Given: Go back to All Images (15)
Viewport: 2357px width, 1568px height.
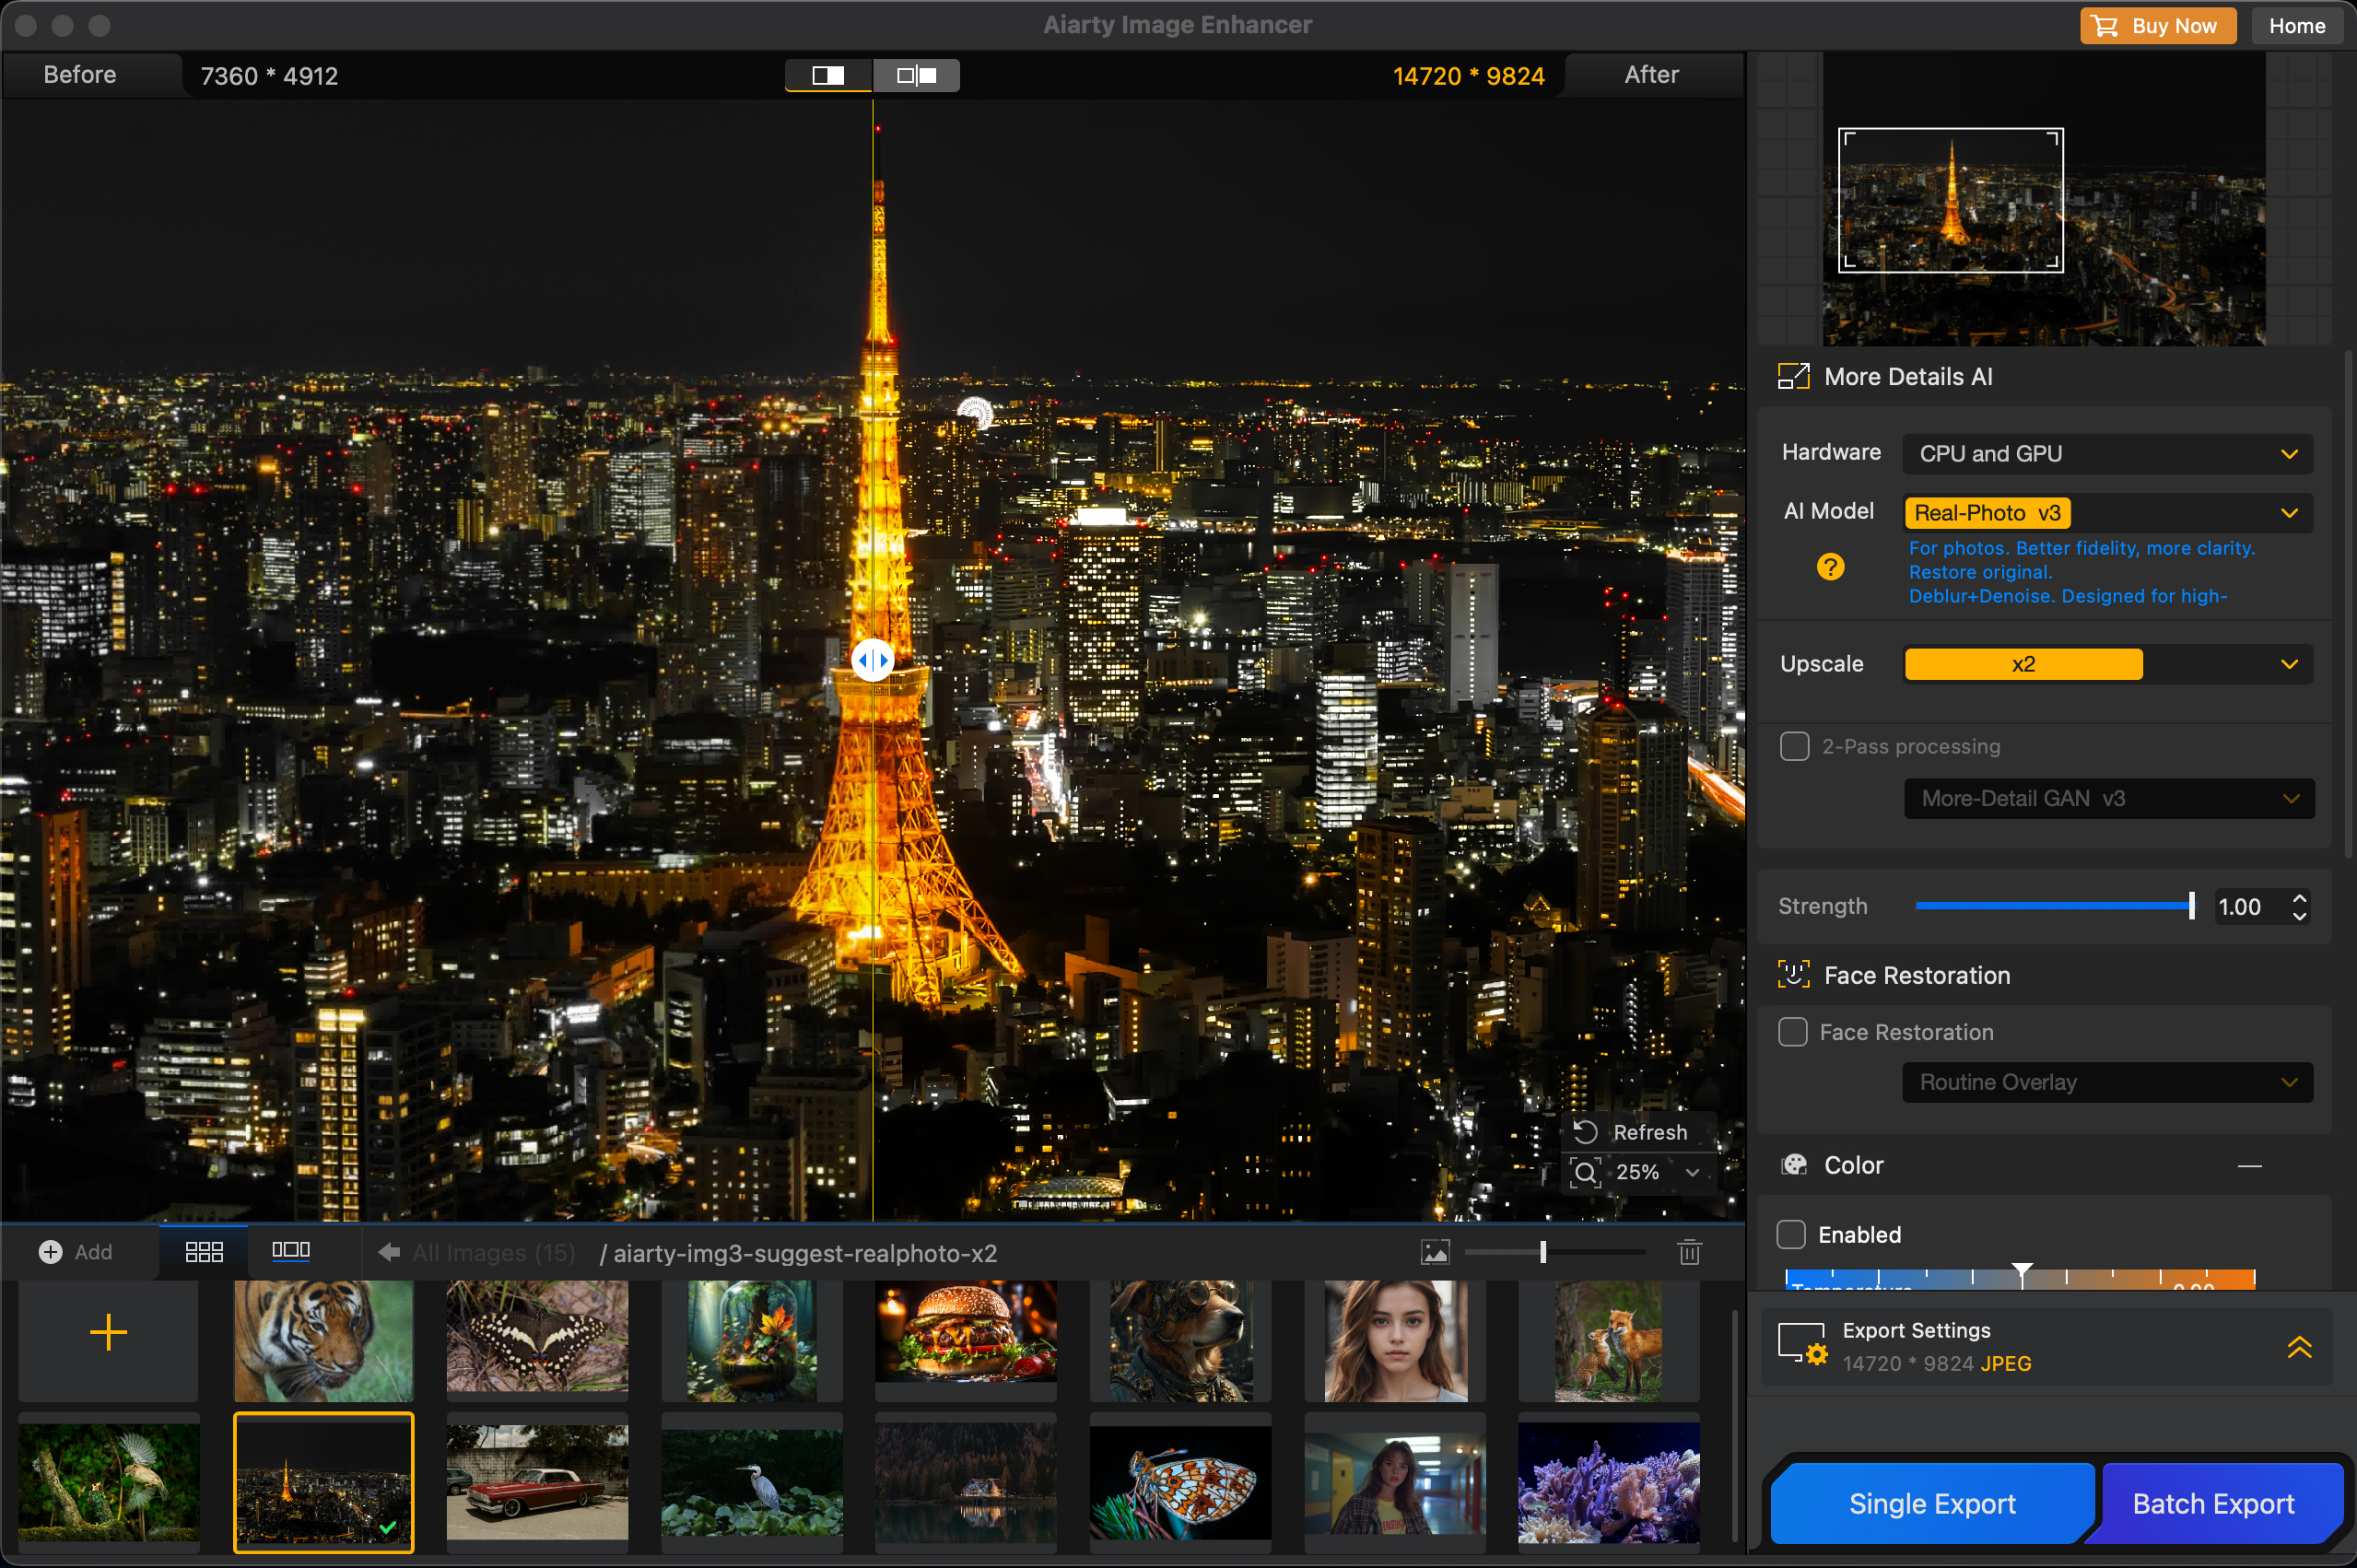Looking at the screenshot, I should [476, 1252].
